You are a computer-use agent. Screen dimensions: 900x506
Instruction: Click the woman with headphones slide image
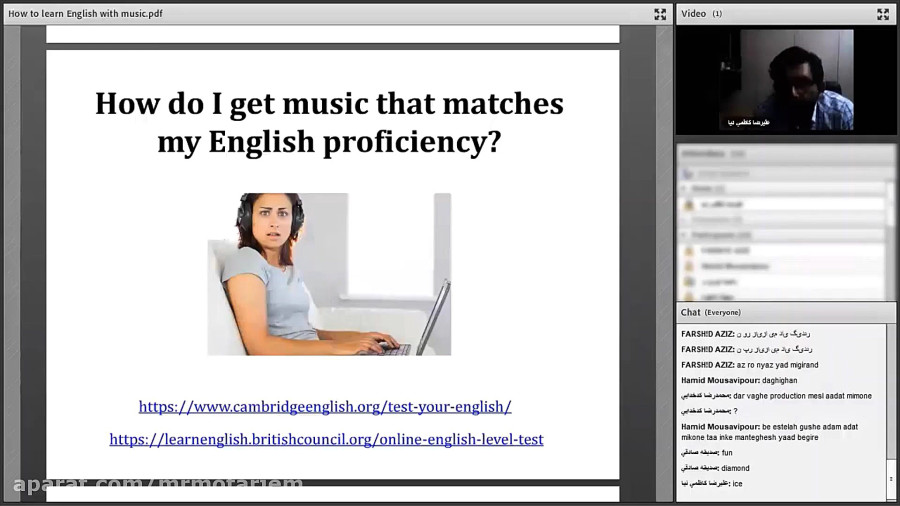(x=329, y=274)
